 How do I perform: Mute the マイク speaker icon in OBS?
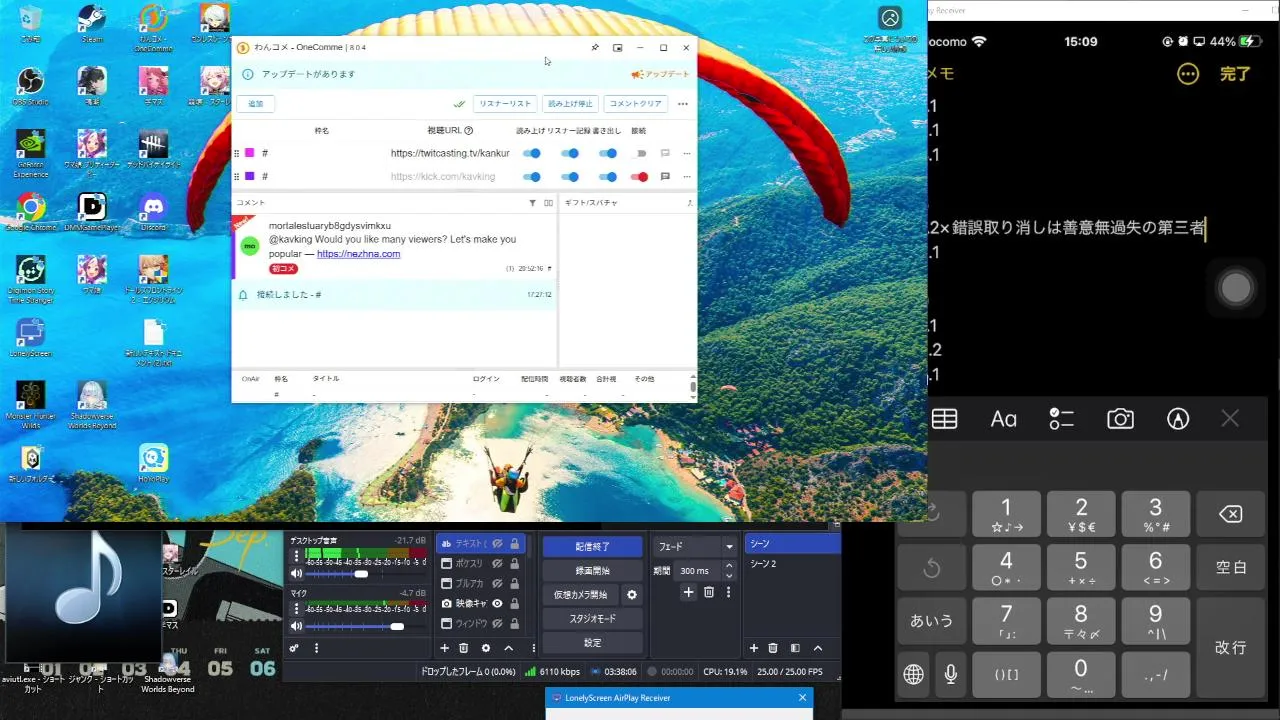point(296,626)
